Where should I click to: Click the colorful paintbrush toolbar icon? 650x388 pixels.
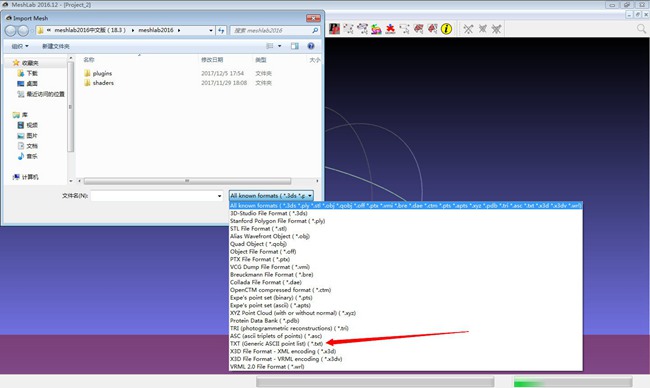coord(376,29)
